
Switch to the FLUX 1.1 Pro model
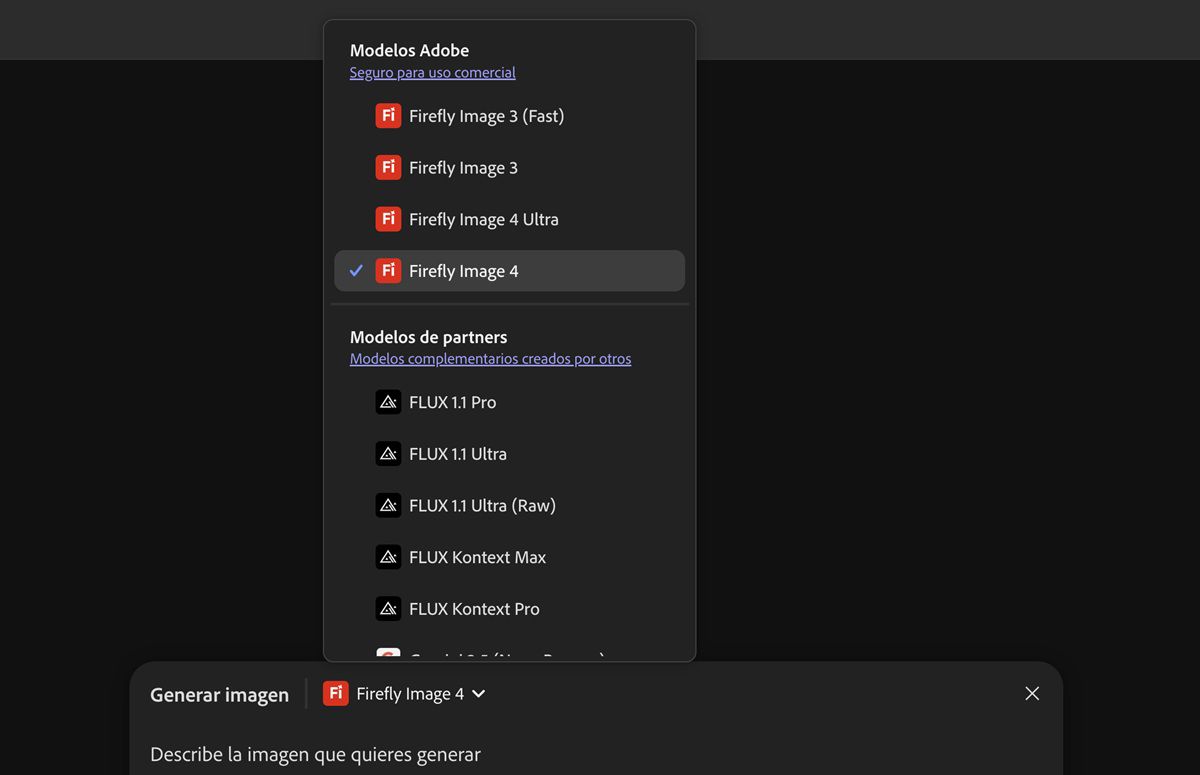tap(453, 402)
